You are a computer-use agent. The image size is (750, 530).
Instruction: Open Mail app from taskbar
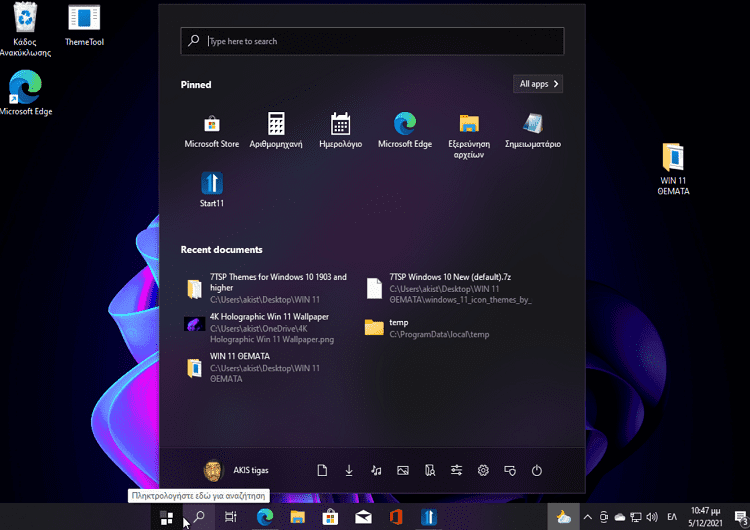click(363, 517)
